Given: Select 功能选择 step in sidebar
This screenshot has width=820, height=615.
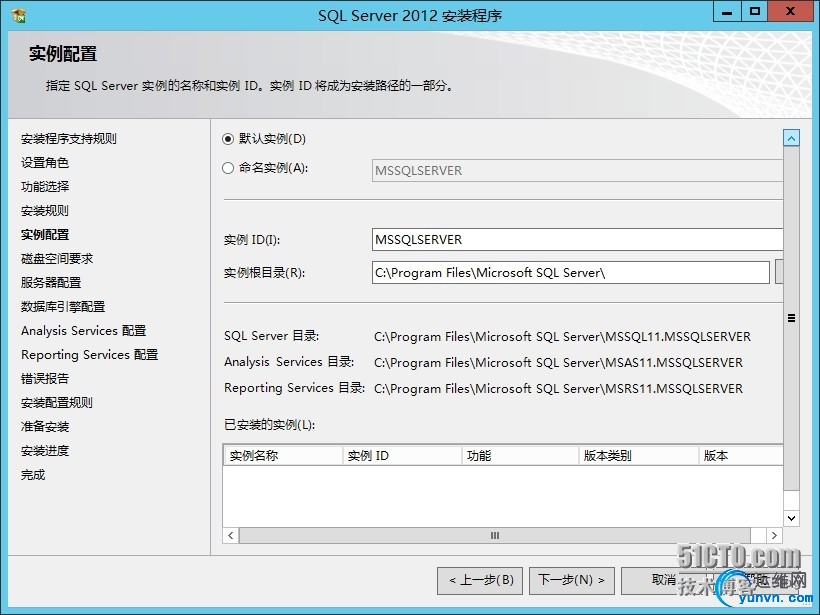Looking at the screenshot, I should click(x=45, y=187).
